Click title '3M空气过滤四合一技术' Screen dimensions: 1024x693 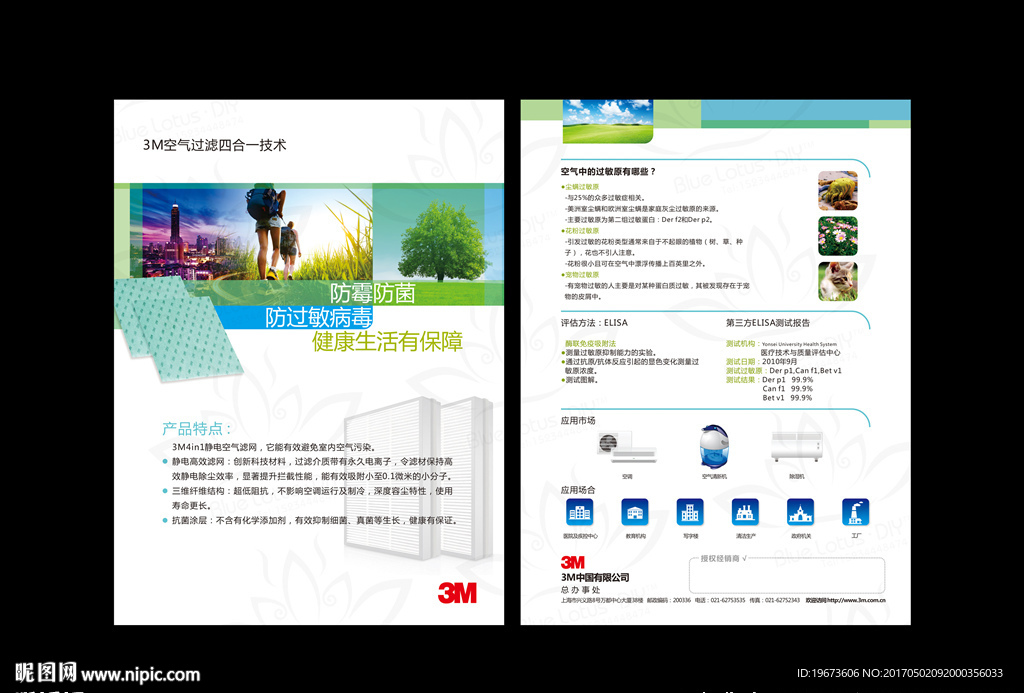point(215,145)
